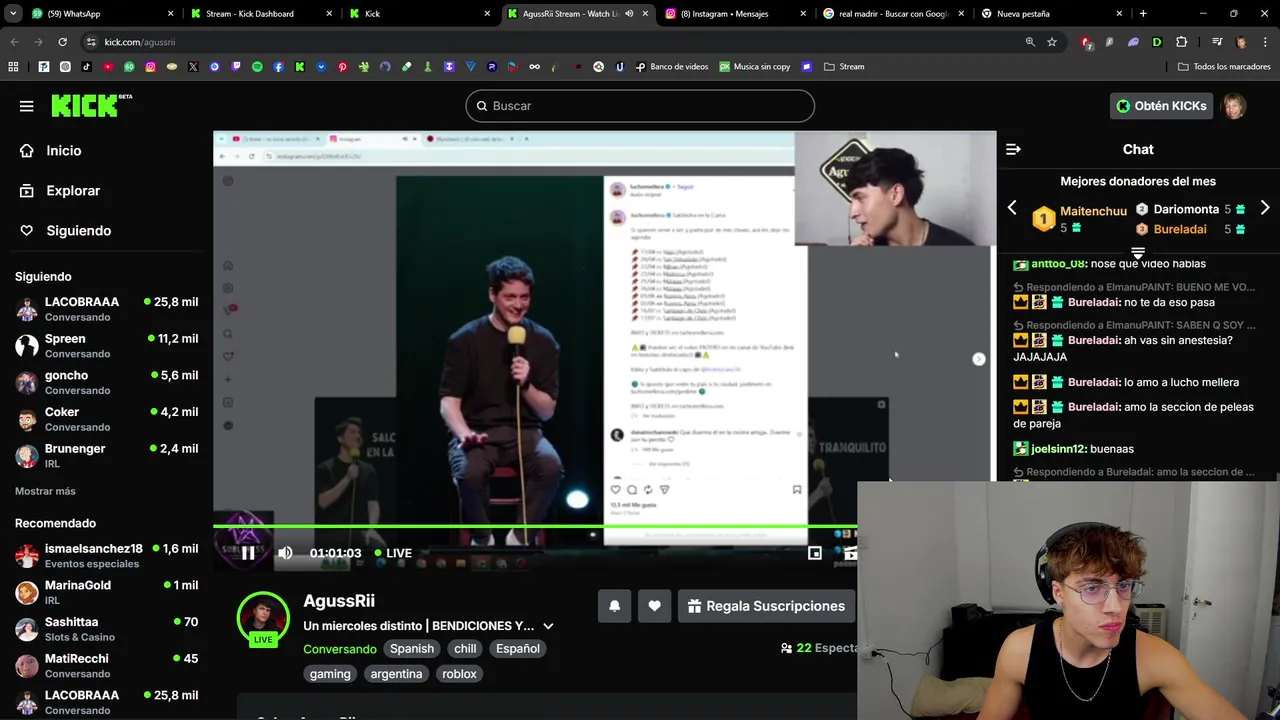
Task: Open the apps grid in bookmarks bar
Action: pyautogui.click(x=13, y=67)
